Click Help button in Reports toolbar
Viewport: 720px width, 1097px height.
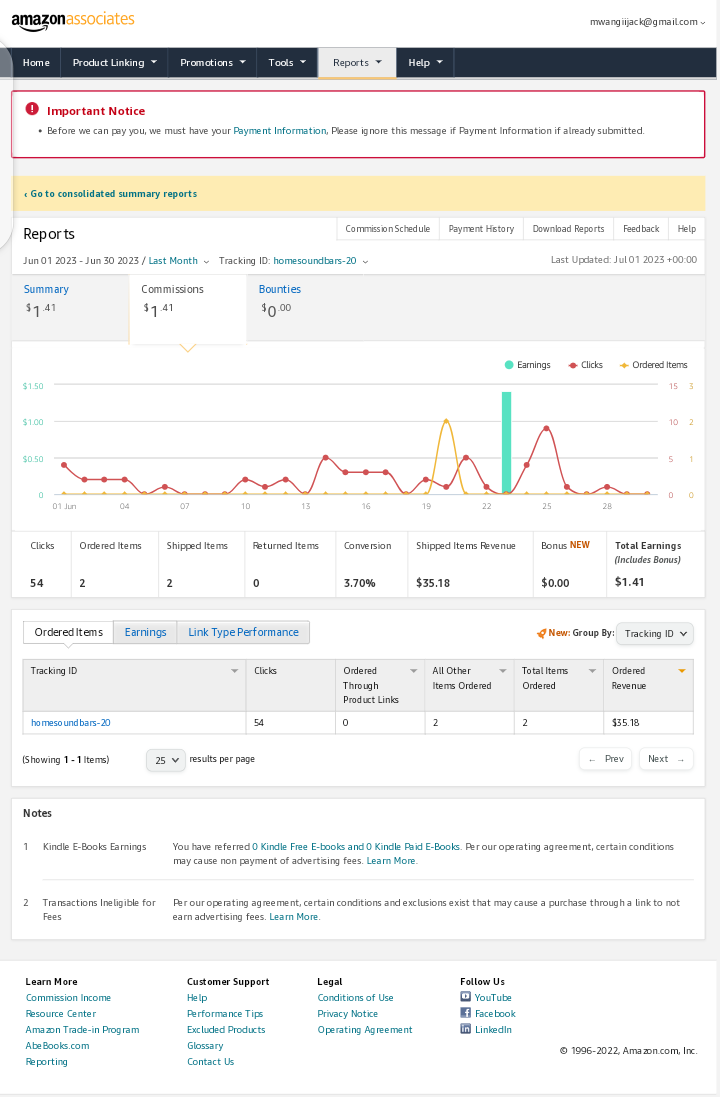686,229
